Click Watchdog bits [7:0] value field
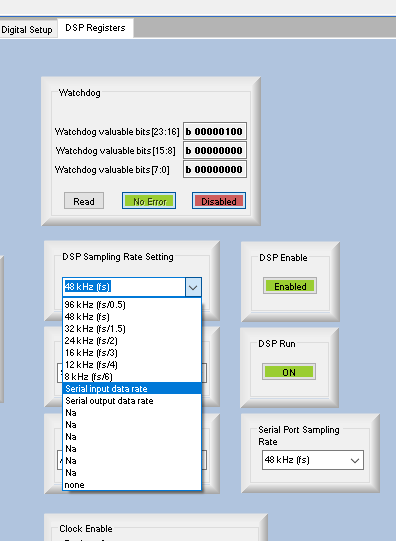 point(215,169)
